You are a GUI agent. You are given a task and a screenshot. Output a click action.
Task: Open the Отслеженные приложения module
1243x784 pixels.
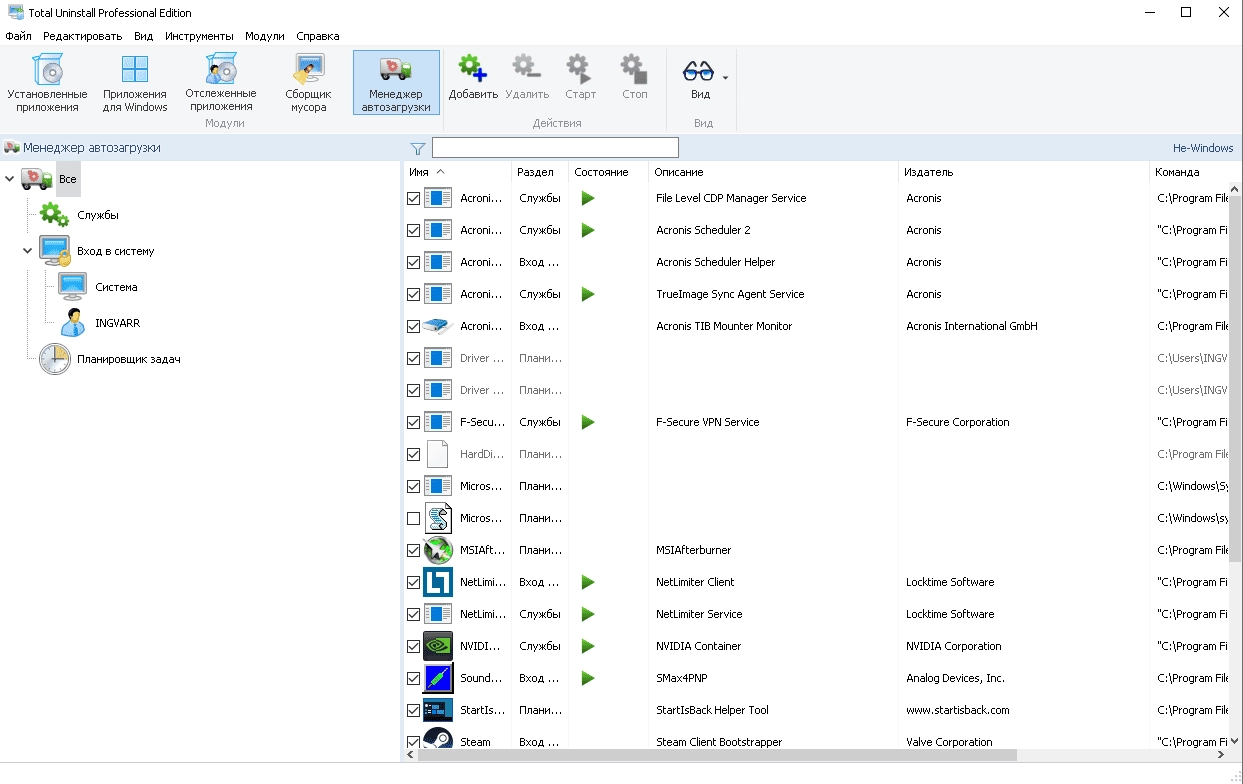[x=221, y=83]
